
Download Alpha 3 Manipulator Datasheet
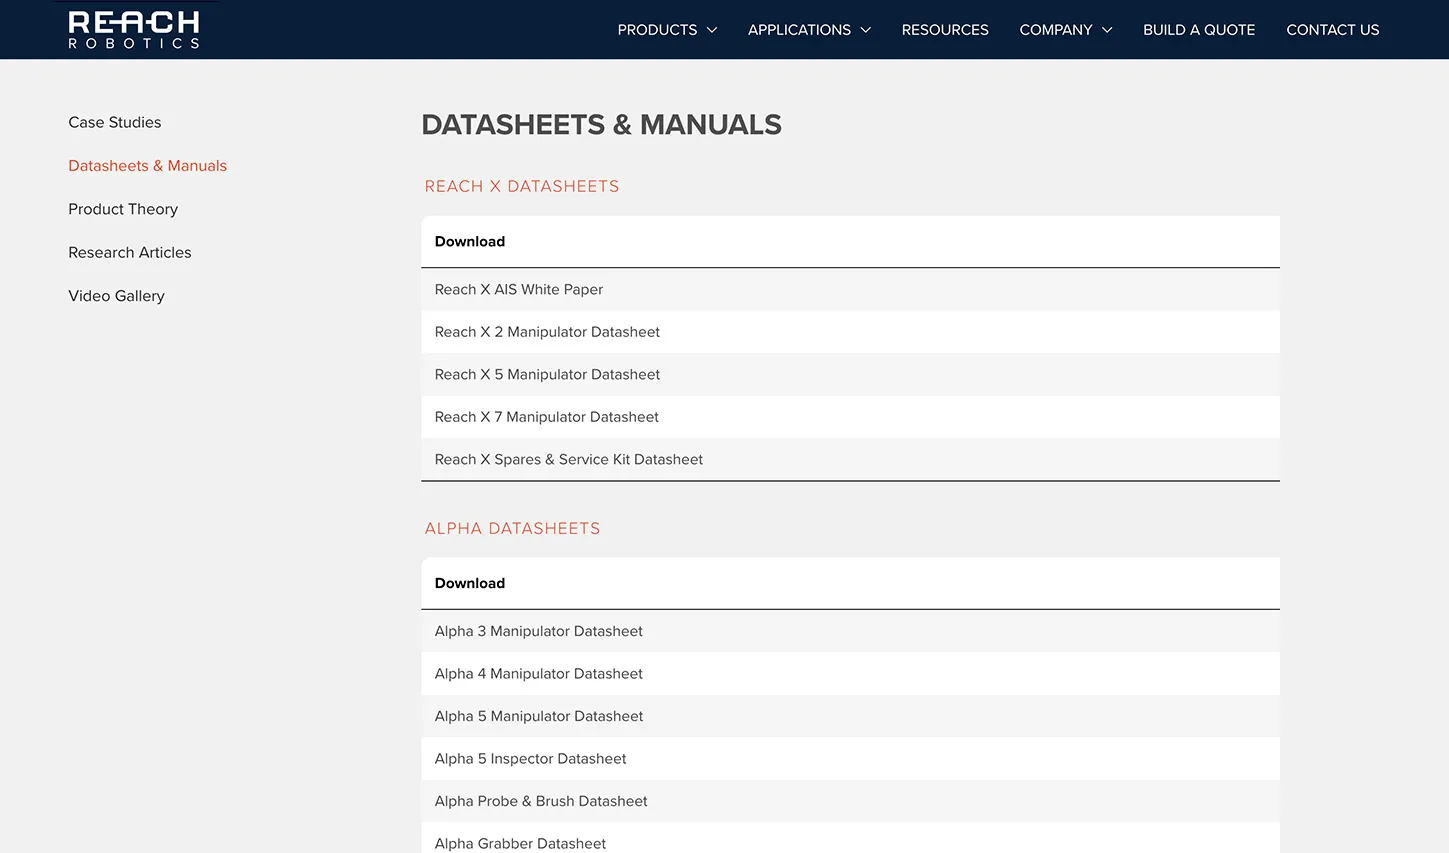click(539, 631)
